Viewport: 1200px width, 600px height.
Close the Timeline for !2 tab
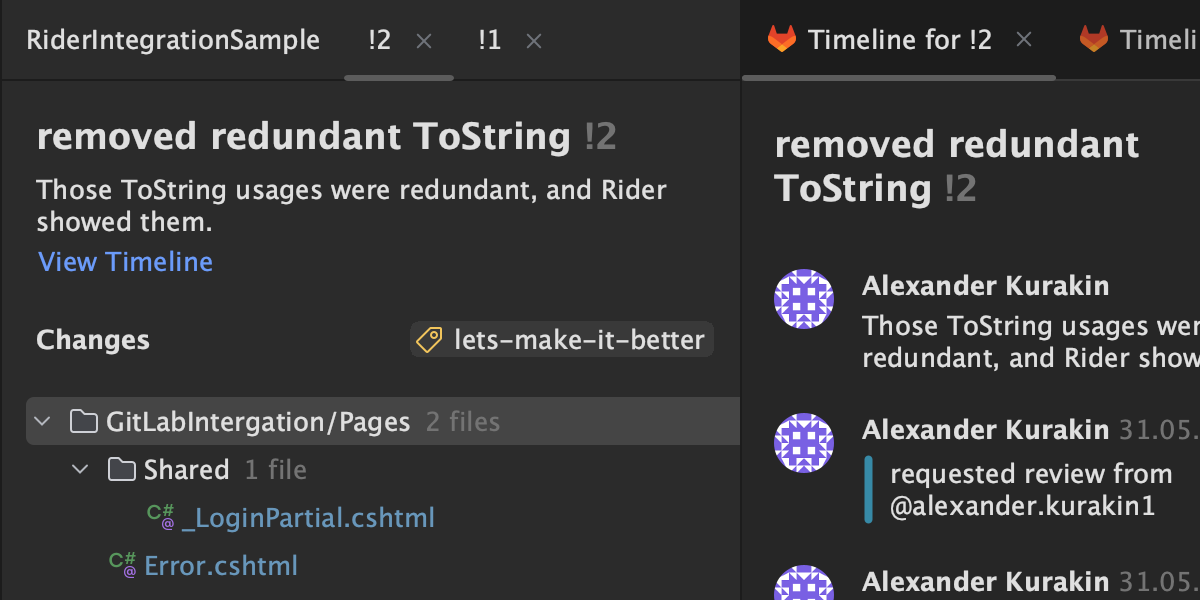[x=1023, y=40]
